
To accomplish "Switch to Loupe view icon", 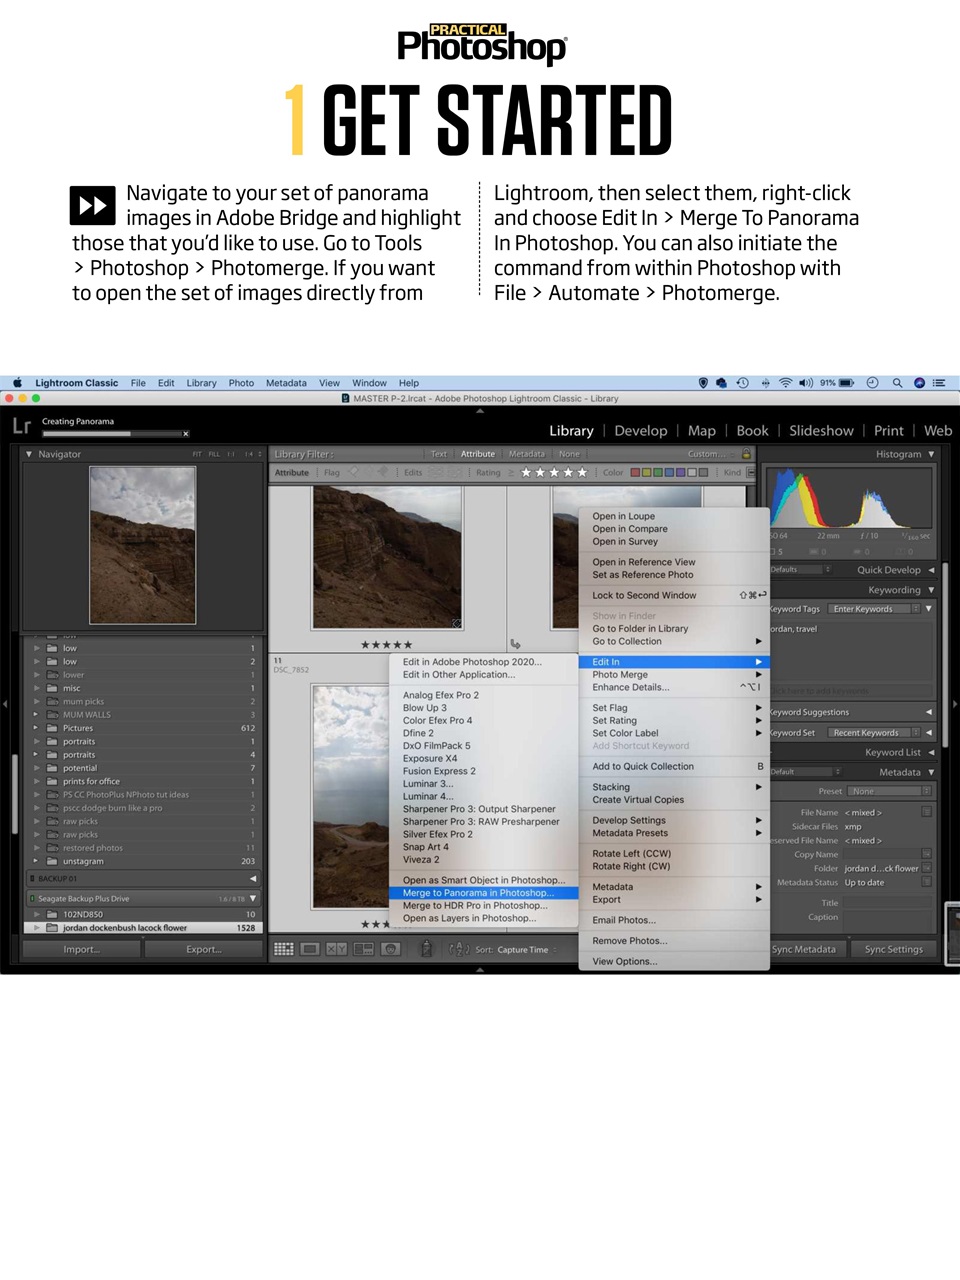I will [309, 948].
